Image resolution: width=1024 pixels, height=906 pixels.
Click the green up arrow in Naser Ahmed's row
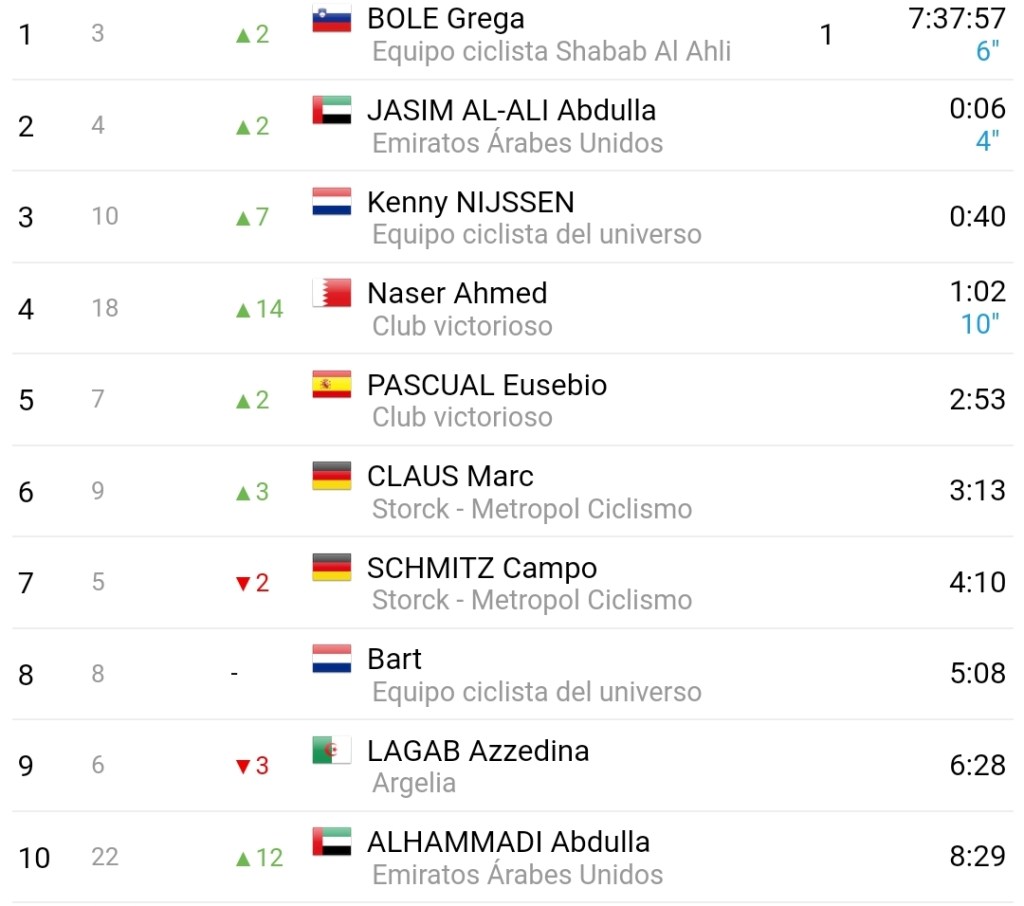click(x=242, y=310)
